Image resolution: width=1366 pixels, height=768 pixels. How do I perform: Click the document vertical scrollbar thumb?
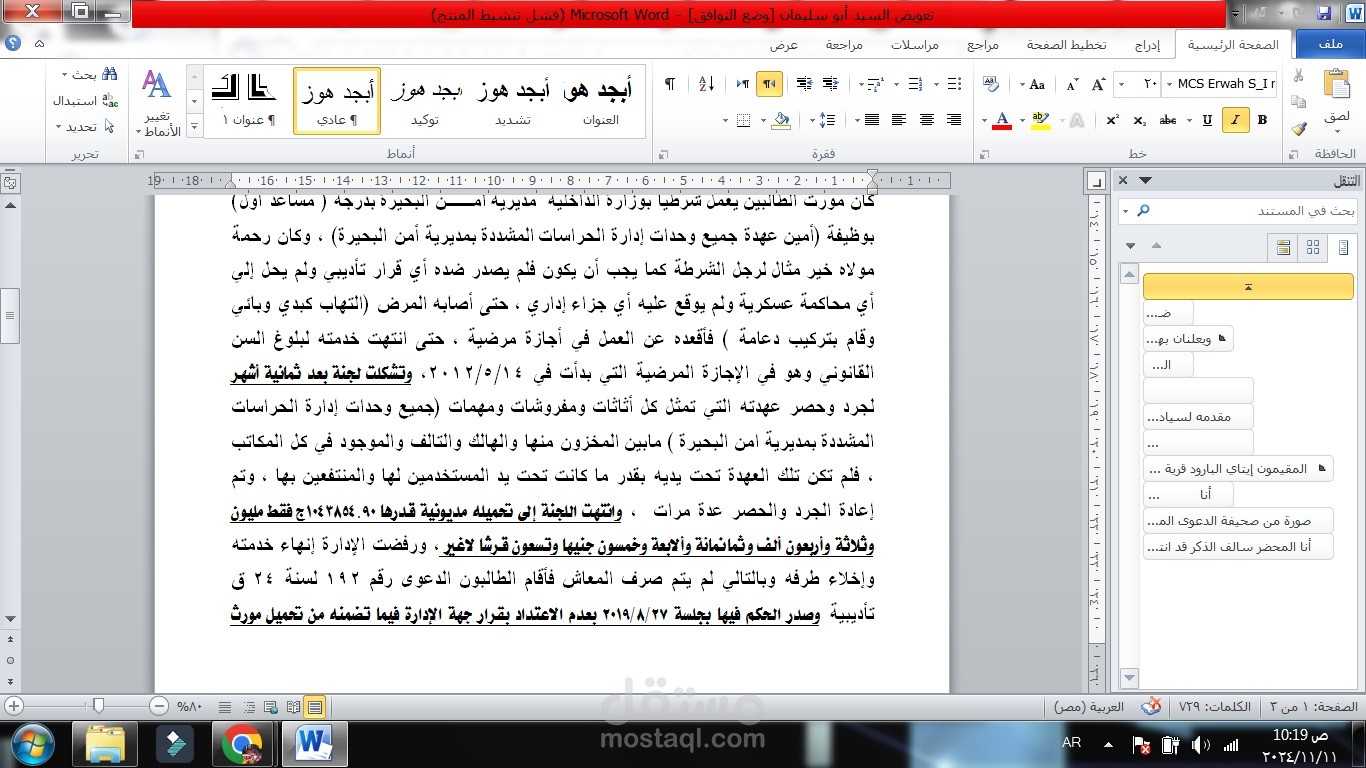(9, 317)
